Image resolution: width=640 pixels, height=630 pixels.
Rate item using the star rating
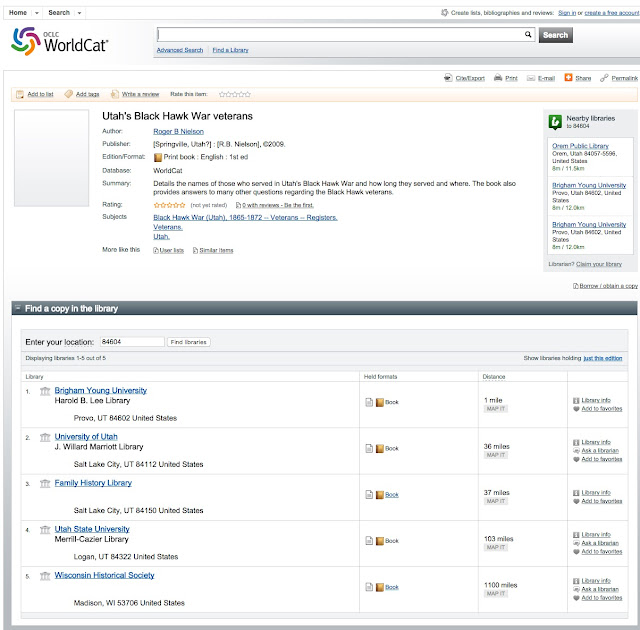point(235,95)
